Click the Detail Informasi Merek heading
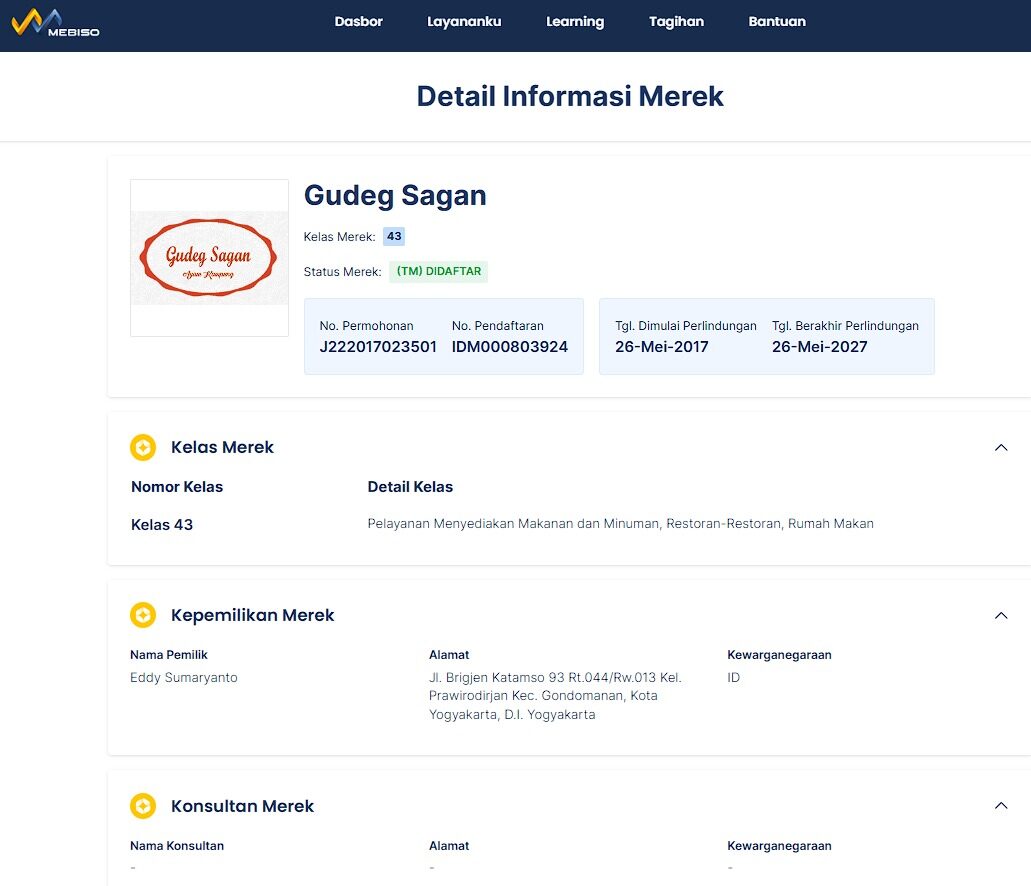The height and width of the screenshot is (886, 1031). (570, 96)
